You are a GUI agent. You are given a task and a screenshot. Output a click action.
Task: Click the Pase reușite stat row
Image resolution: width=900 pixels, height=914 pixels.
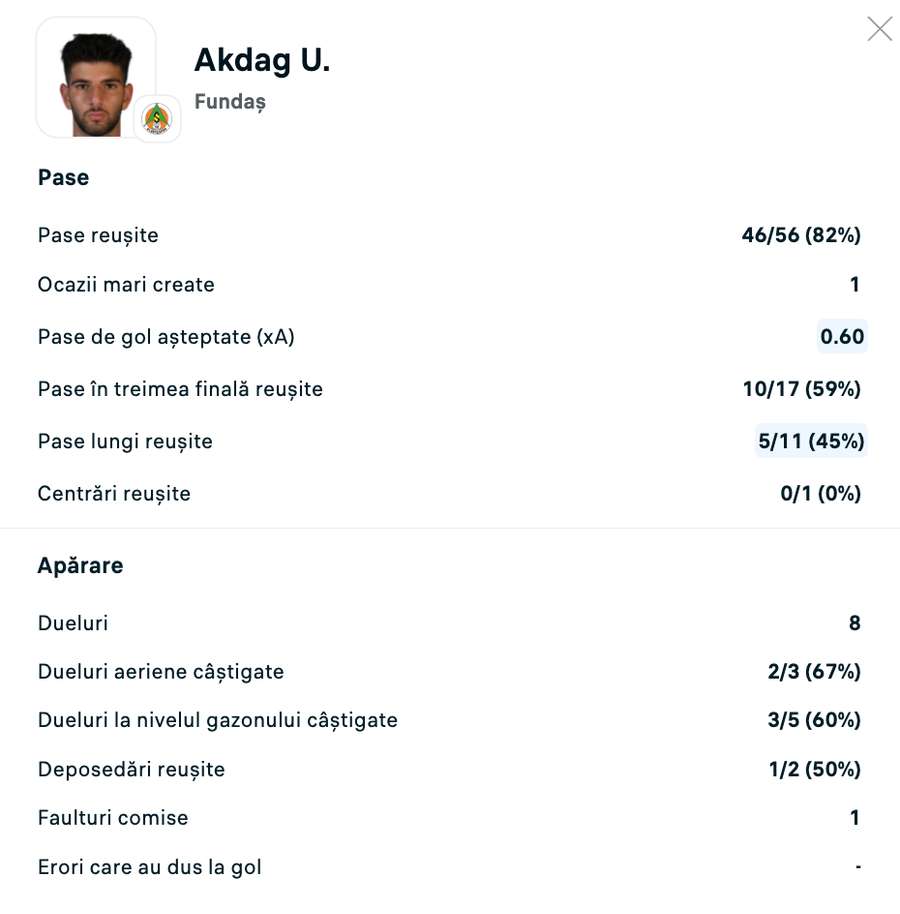click(x=449, y=235)
